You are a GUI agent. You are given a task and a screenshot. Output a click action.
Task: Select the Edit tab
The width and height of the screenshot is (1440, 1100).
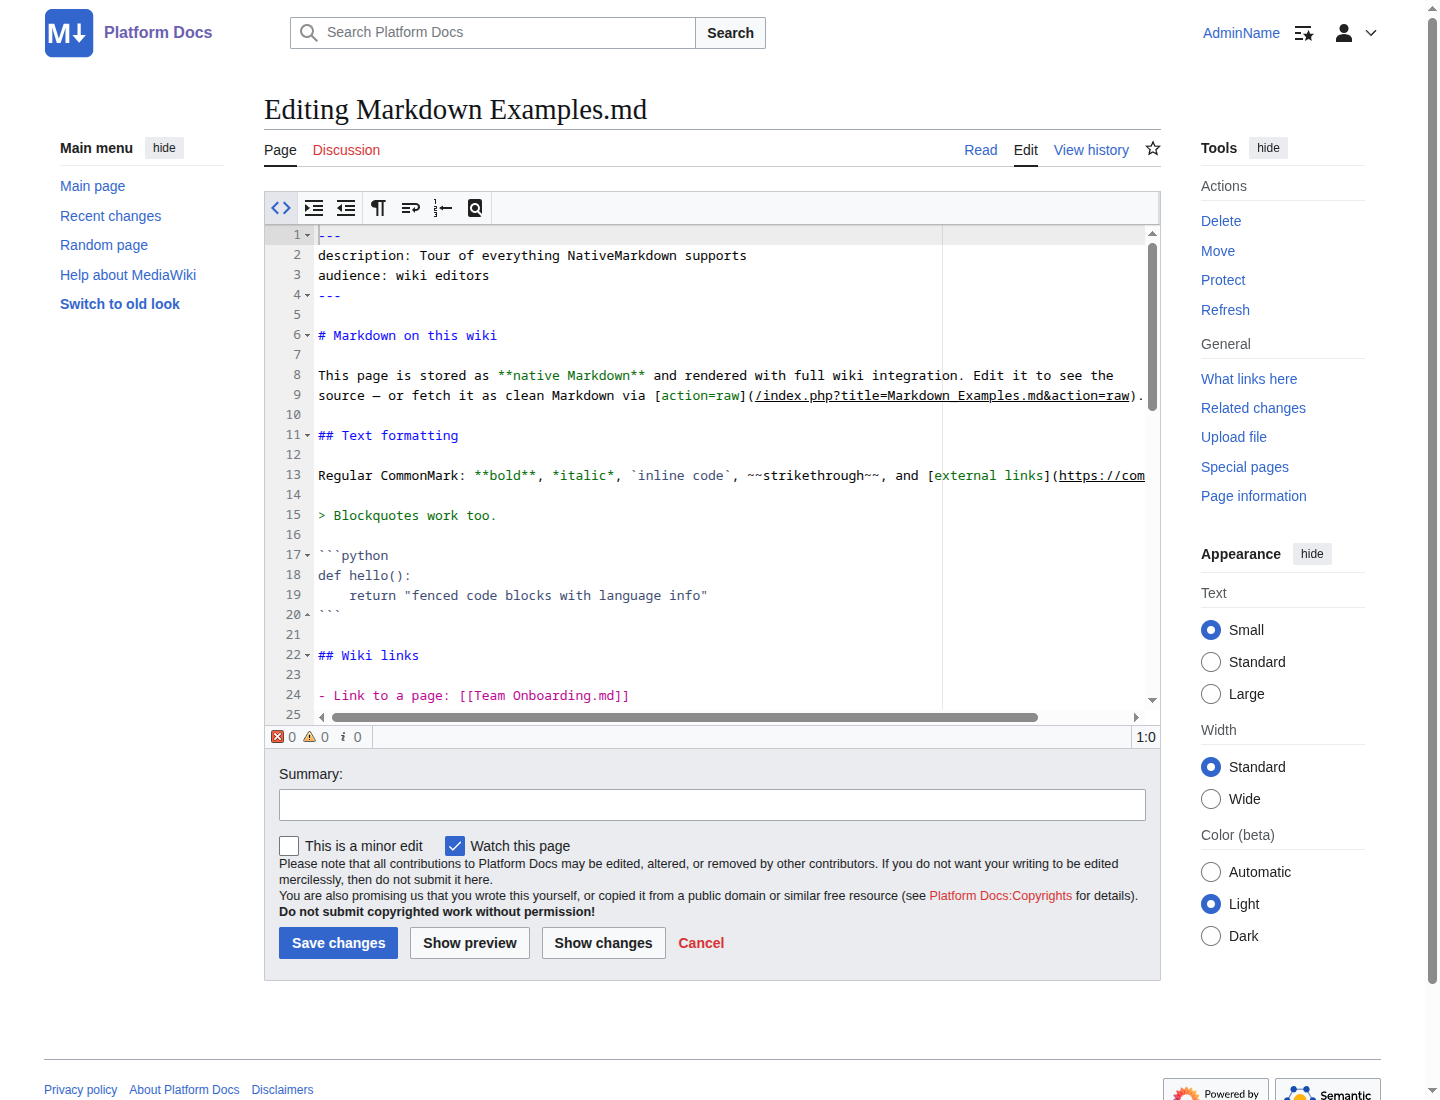pyautogui.click(x=1026, y=150)
